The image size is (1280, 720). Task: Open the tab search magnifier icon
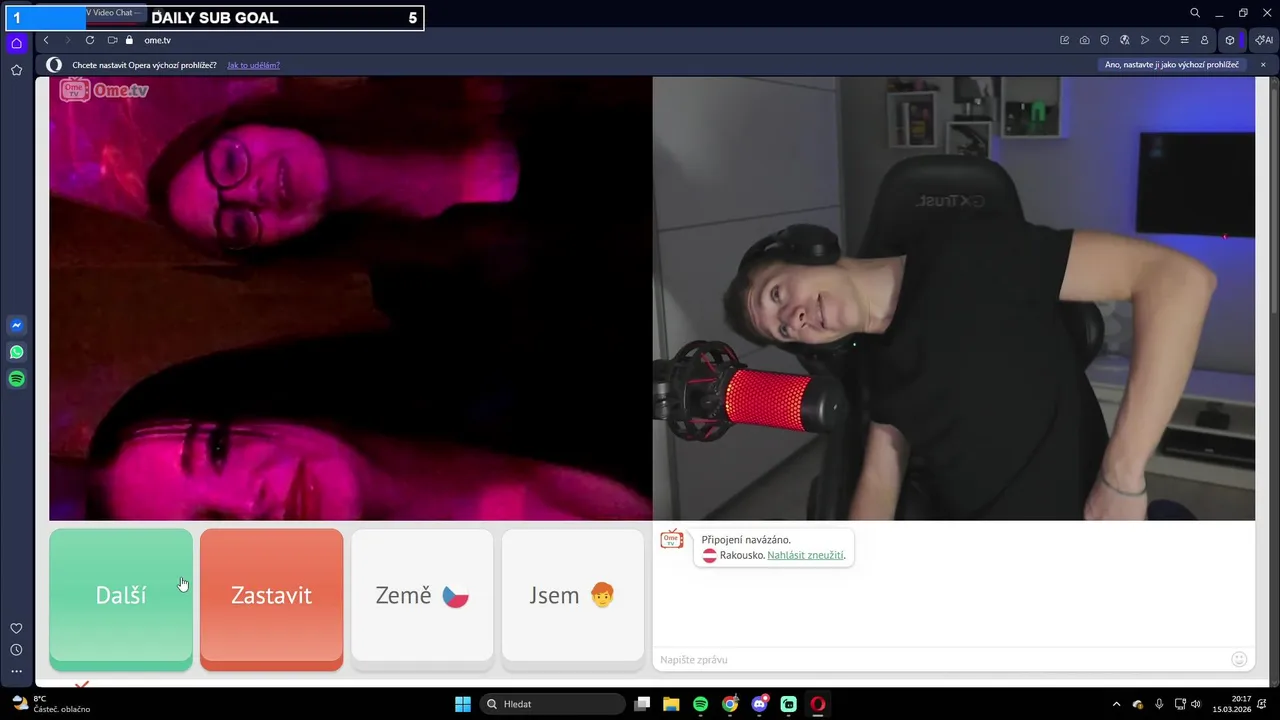[1195, 13]
